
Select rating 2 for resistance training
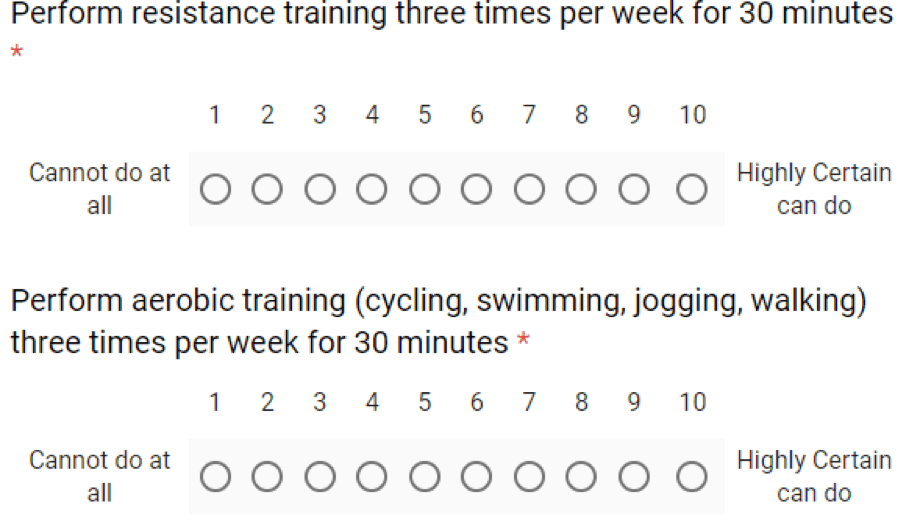(x=267, y=189)
